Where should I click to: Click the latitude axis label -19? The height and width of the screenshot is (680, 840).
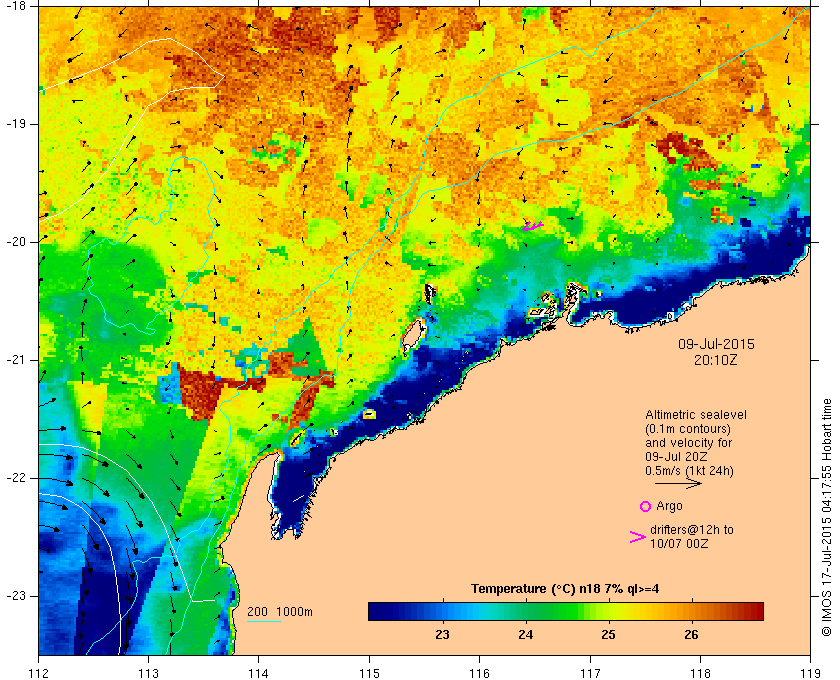click(16, 124)
